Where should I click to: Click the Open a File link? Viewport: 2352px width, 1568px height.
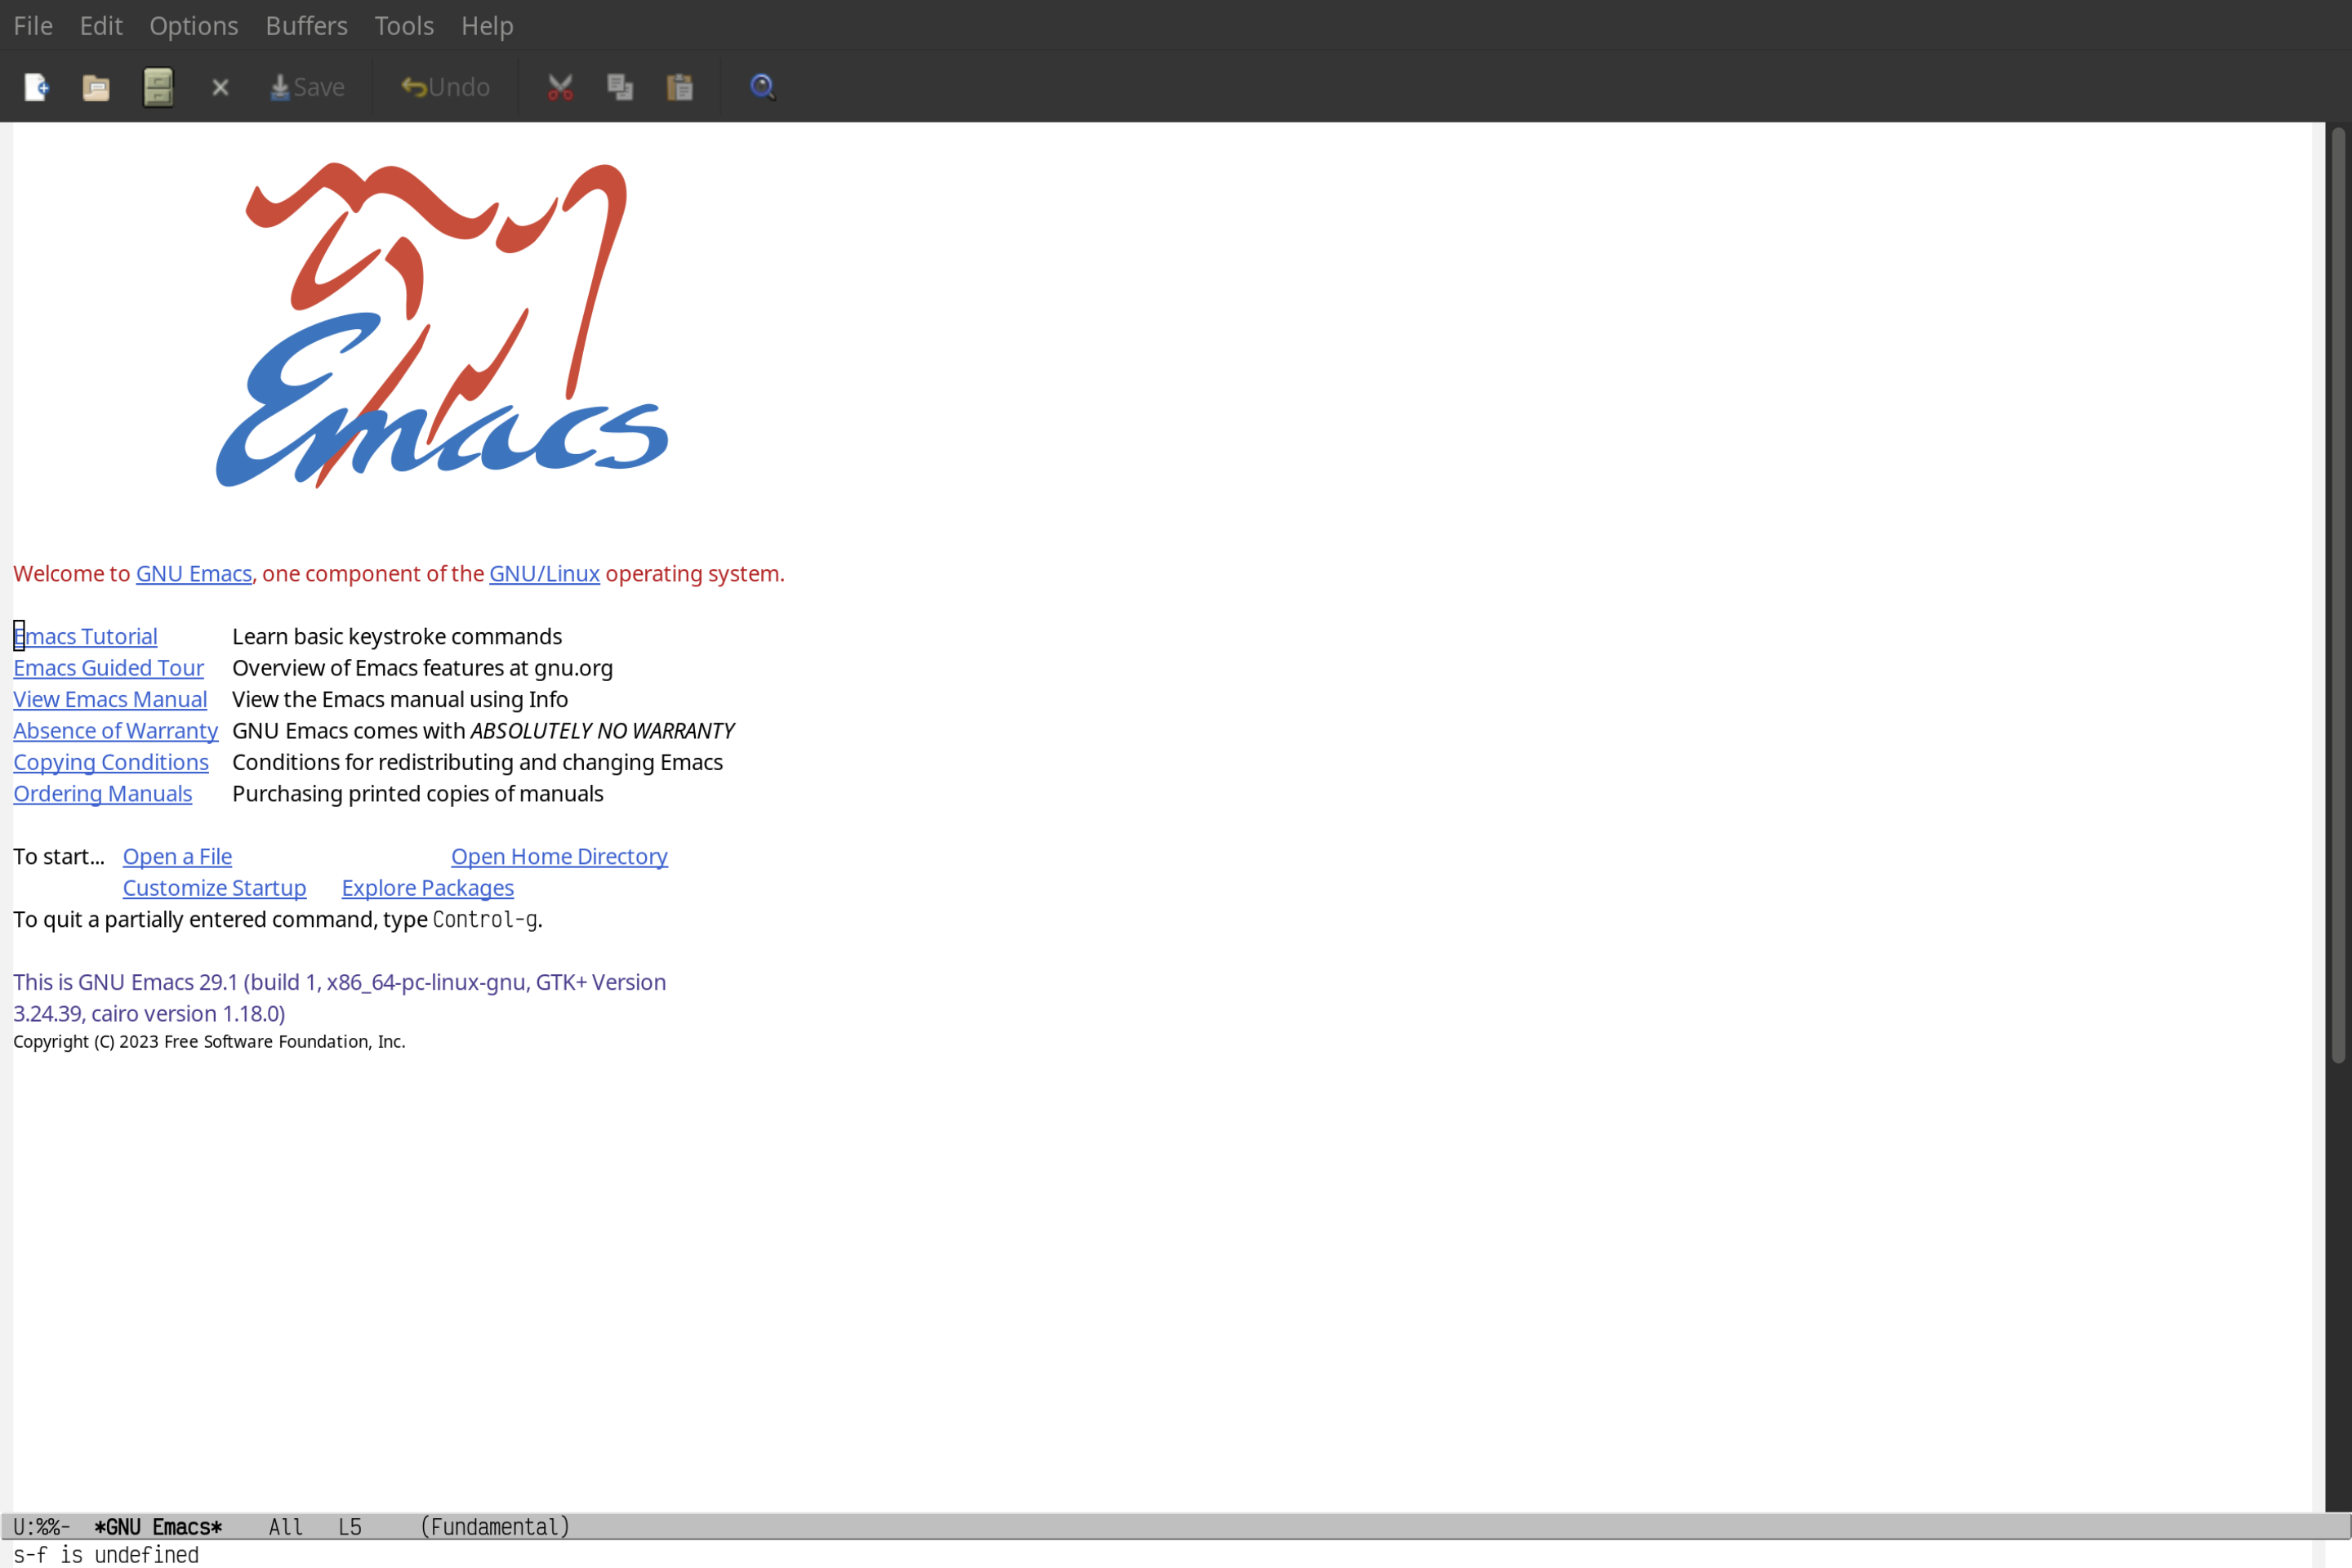point(176,856)
